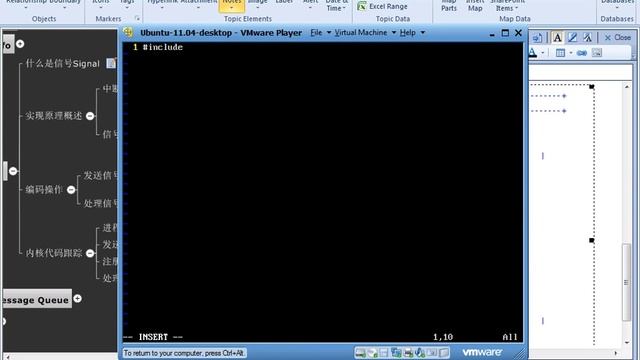
Task: Expand the topic at the top left of the map
Action: point(20,44)
